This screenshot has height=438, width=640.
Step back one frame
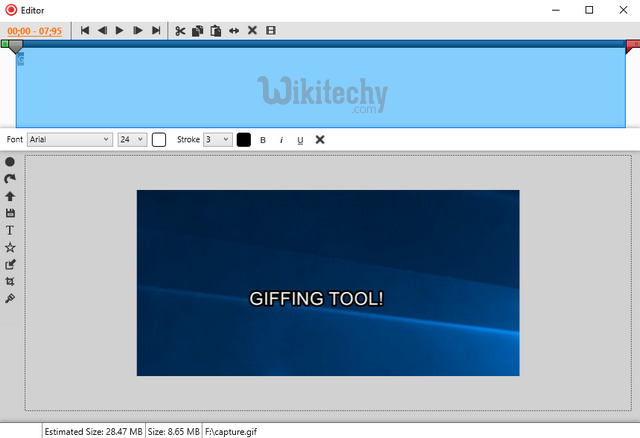point(102,31)
